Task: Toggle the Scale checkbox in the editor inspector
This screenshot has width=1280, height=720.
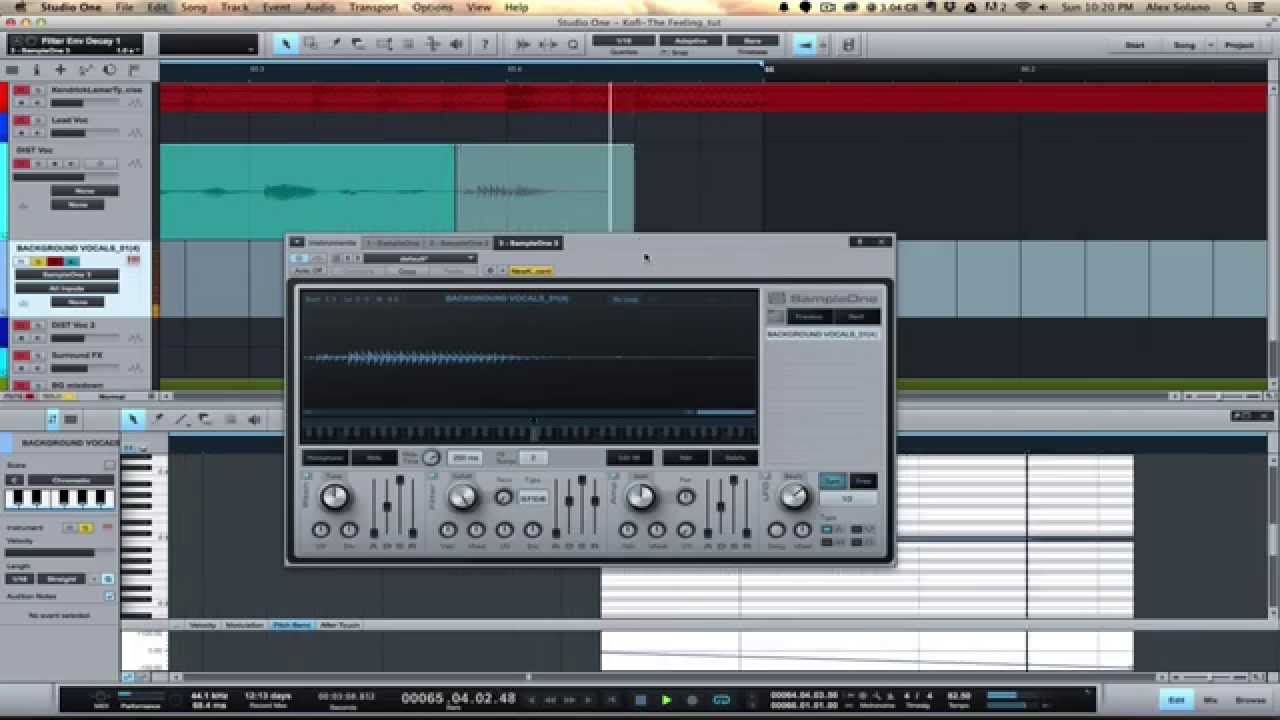Action: (x=109, y=465)
